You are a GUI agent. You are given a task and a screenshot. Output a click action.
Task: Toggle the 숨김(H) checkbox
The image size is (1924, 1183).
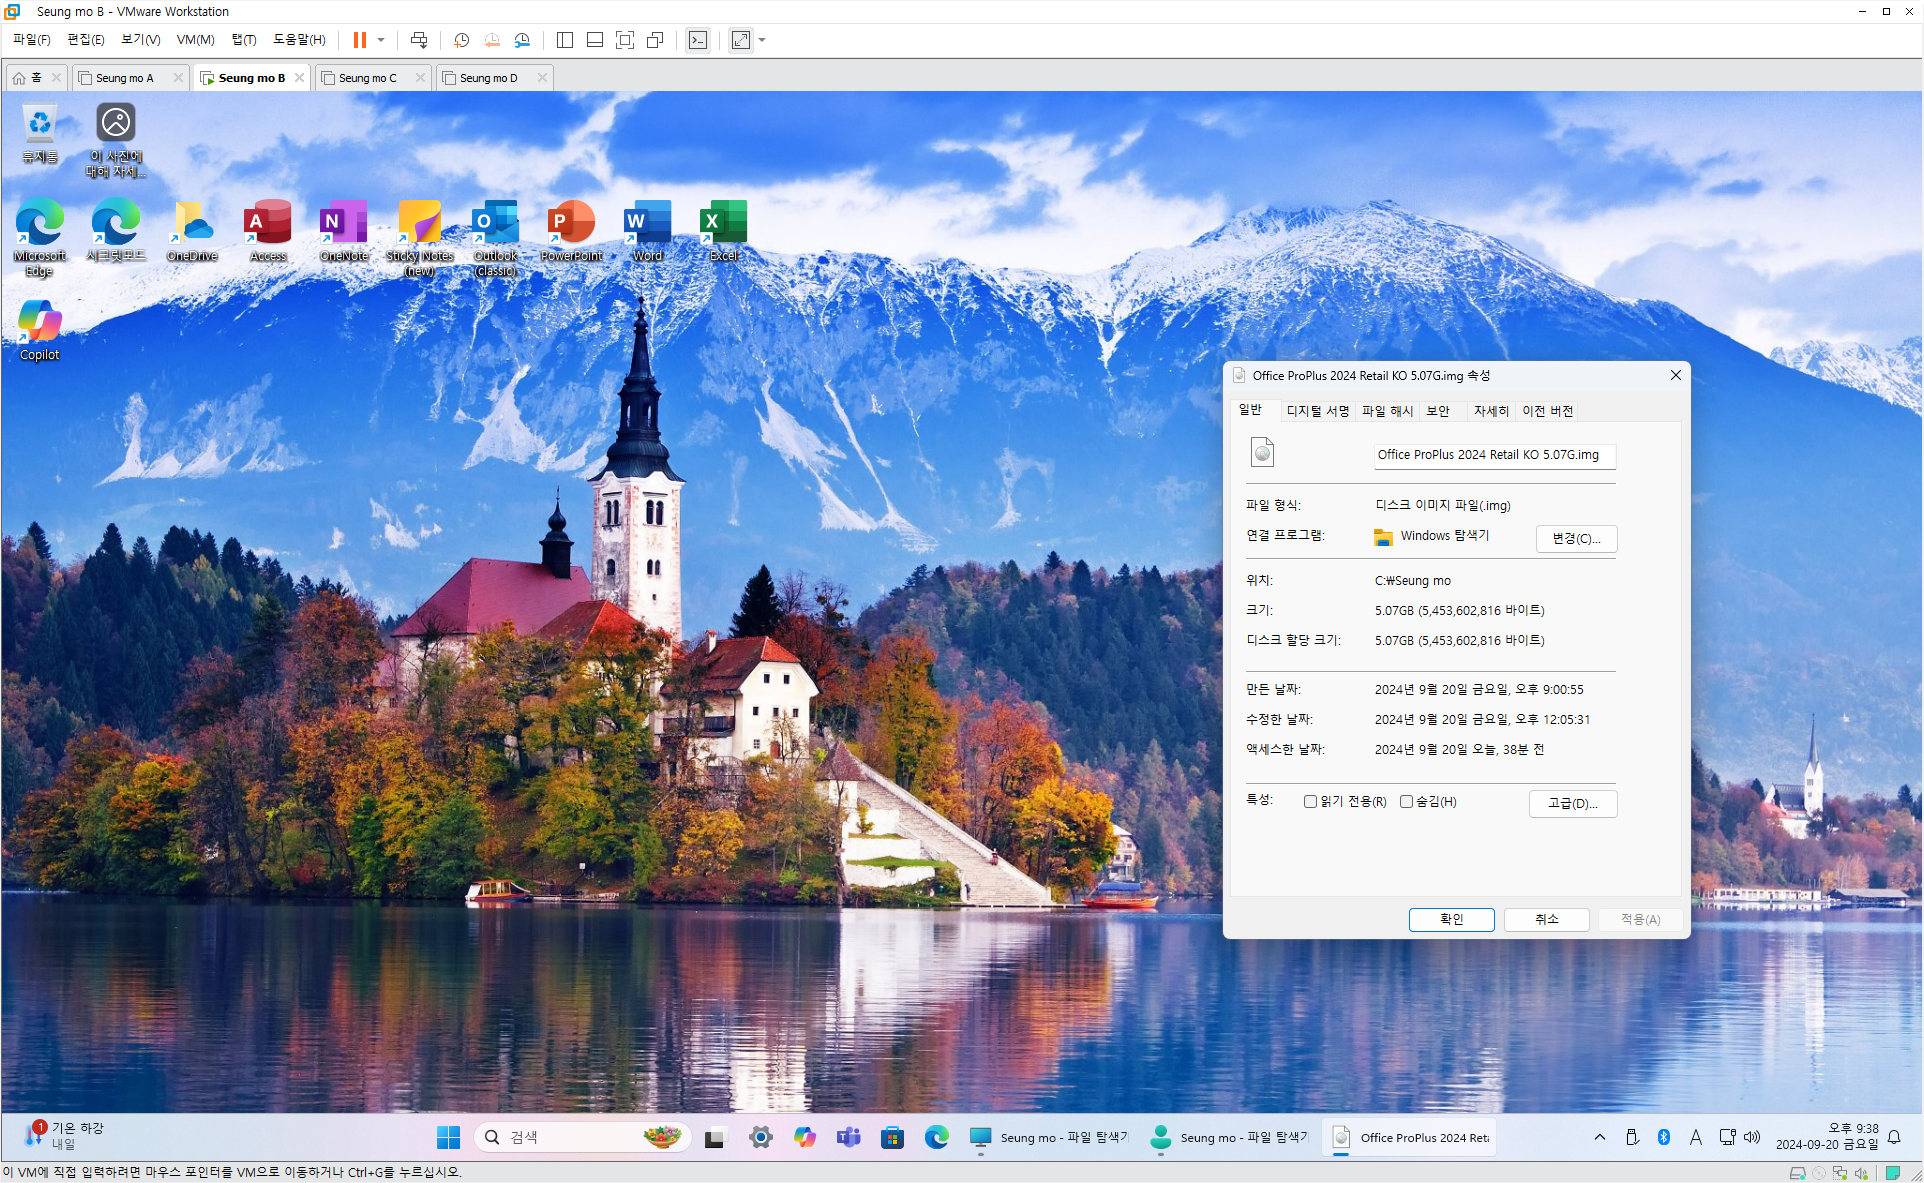pyautogui.click(x=1406, y=802)
